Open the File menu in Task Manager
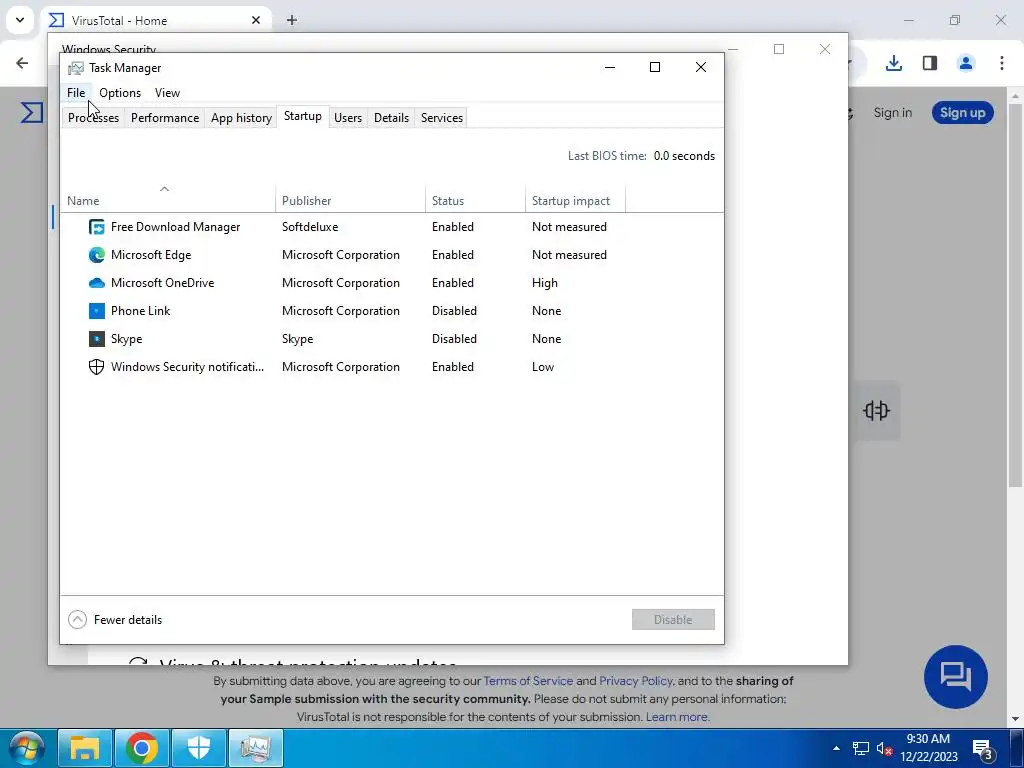 click(76, 93)
